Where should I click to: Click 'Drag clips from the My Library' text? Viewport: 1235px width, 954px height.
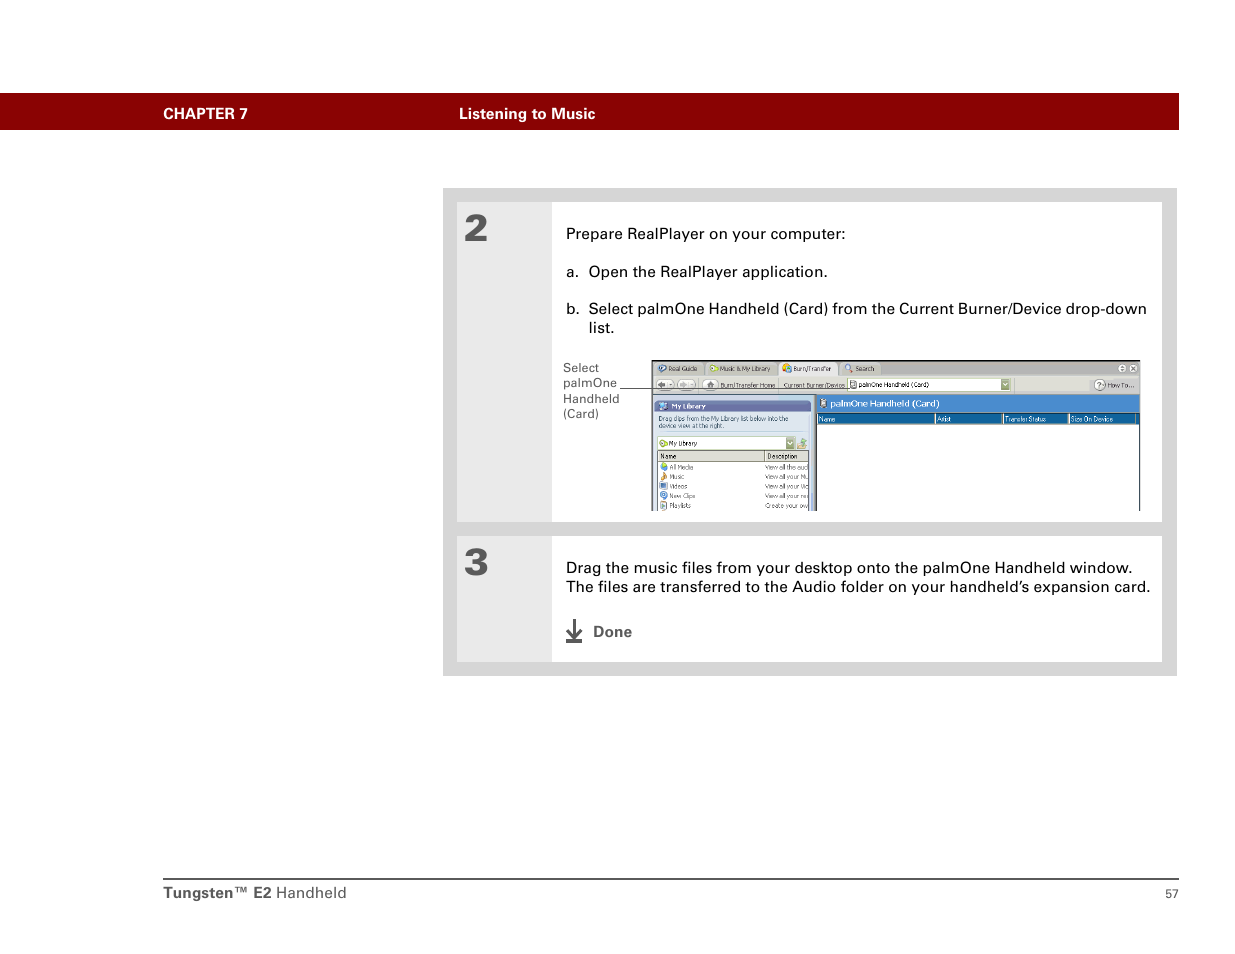pyautogui.click(x=723, y=422)
